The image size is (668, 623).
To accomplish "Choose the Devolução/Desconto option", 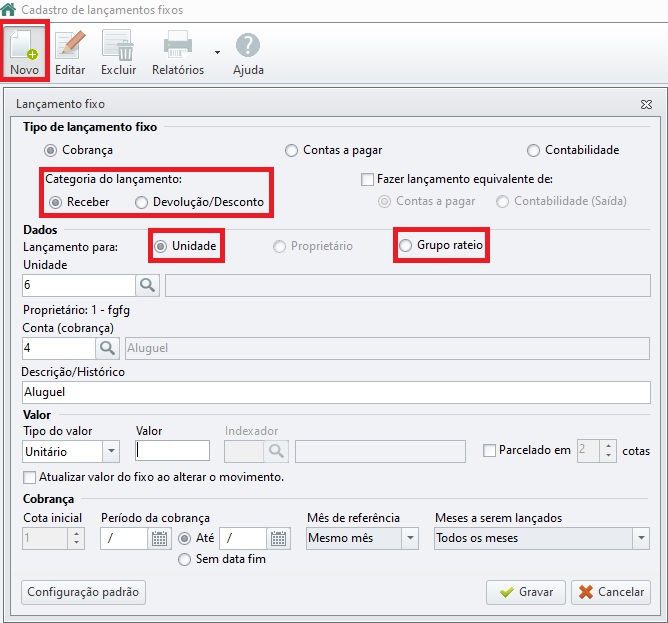I will tap(141, 202).
